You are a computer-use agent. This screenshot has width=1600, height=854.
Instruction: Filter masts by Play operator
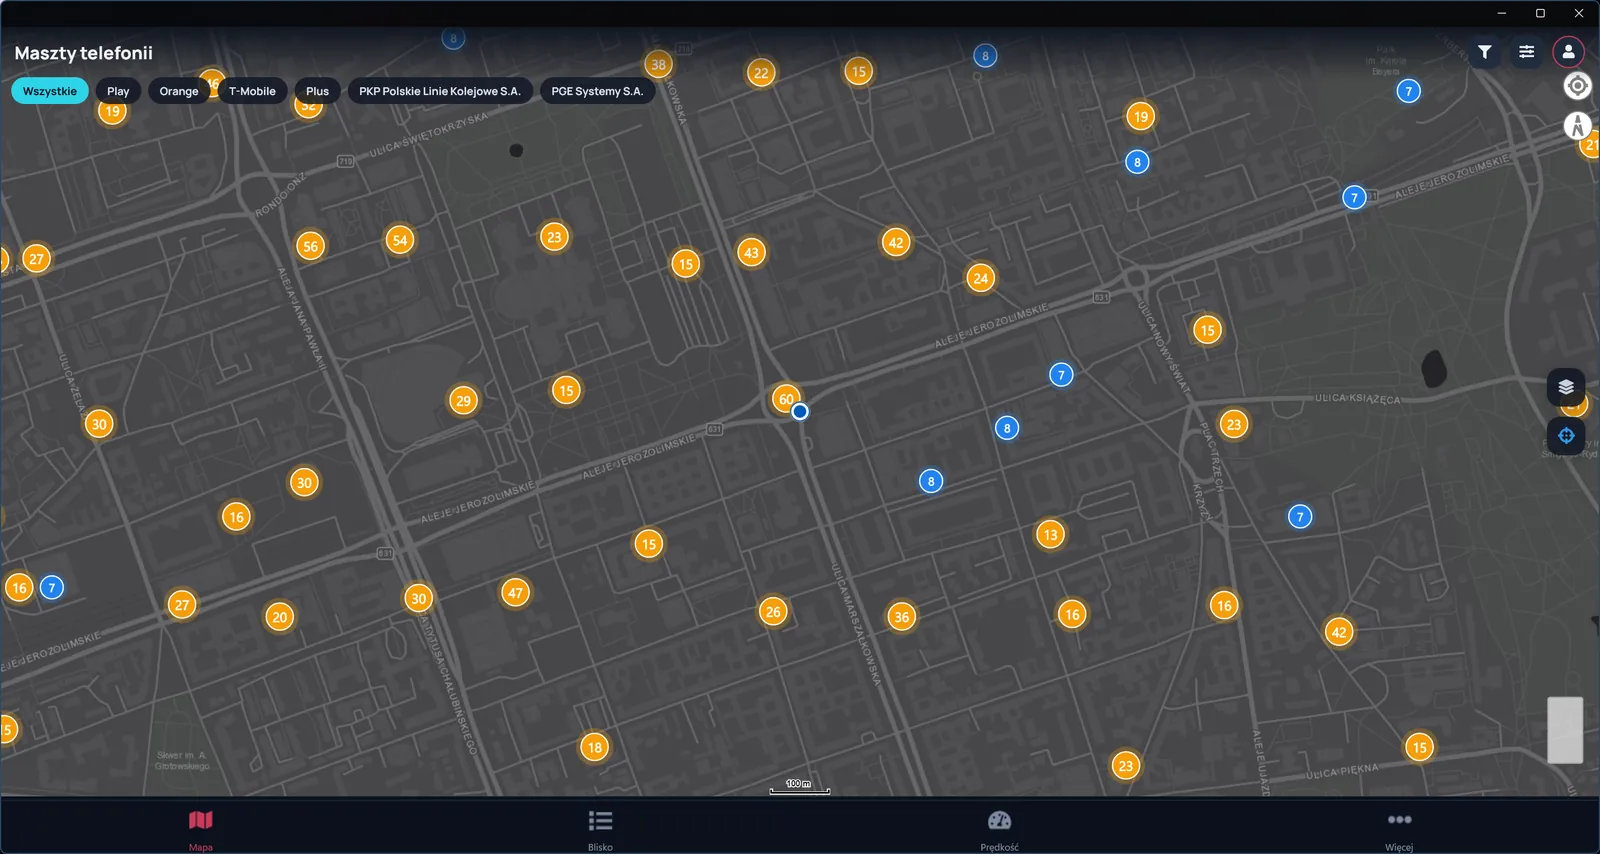pyautogui.click(x=118, y=91)
